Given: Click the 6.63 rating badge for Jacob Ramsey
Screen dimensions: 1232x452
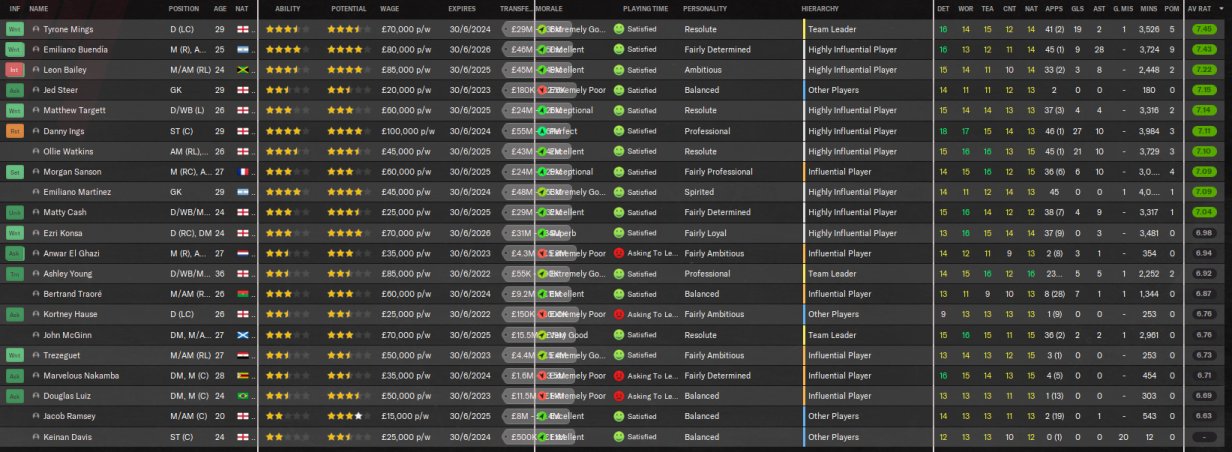Looking at the screenshot, I should click(x=1204, y=416).
